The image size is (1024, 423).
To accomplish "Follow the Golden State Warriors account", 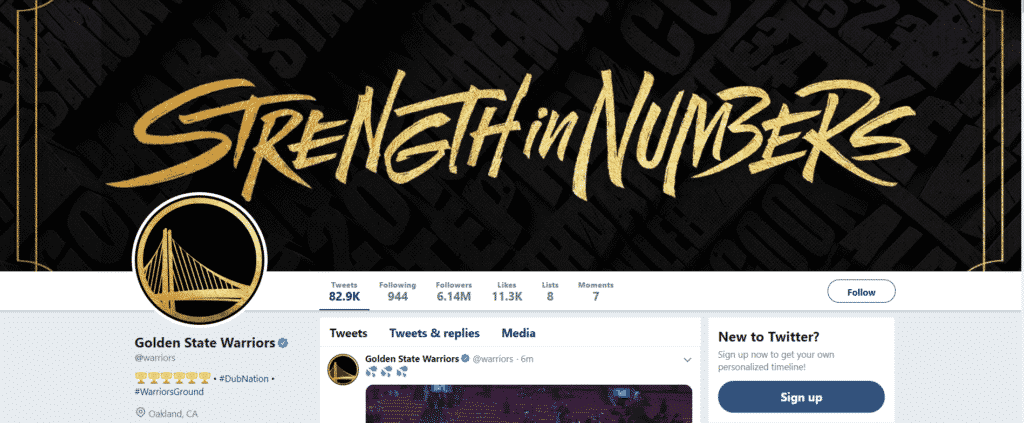I will point(861,292).
